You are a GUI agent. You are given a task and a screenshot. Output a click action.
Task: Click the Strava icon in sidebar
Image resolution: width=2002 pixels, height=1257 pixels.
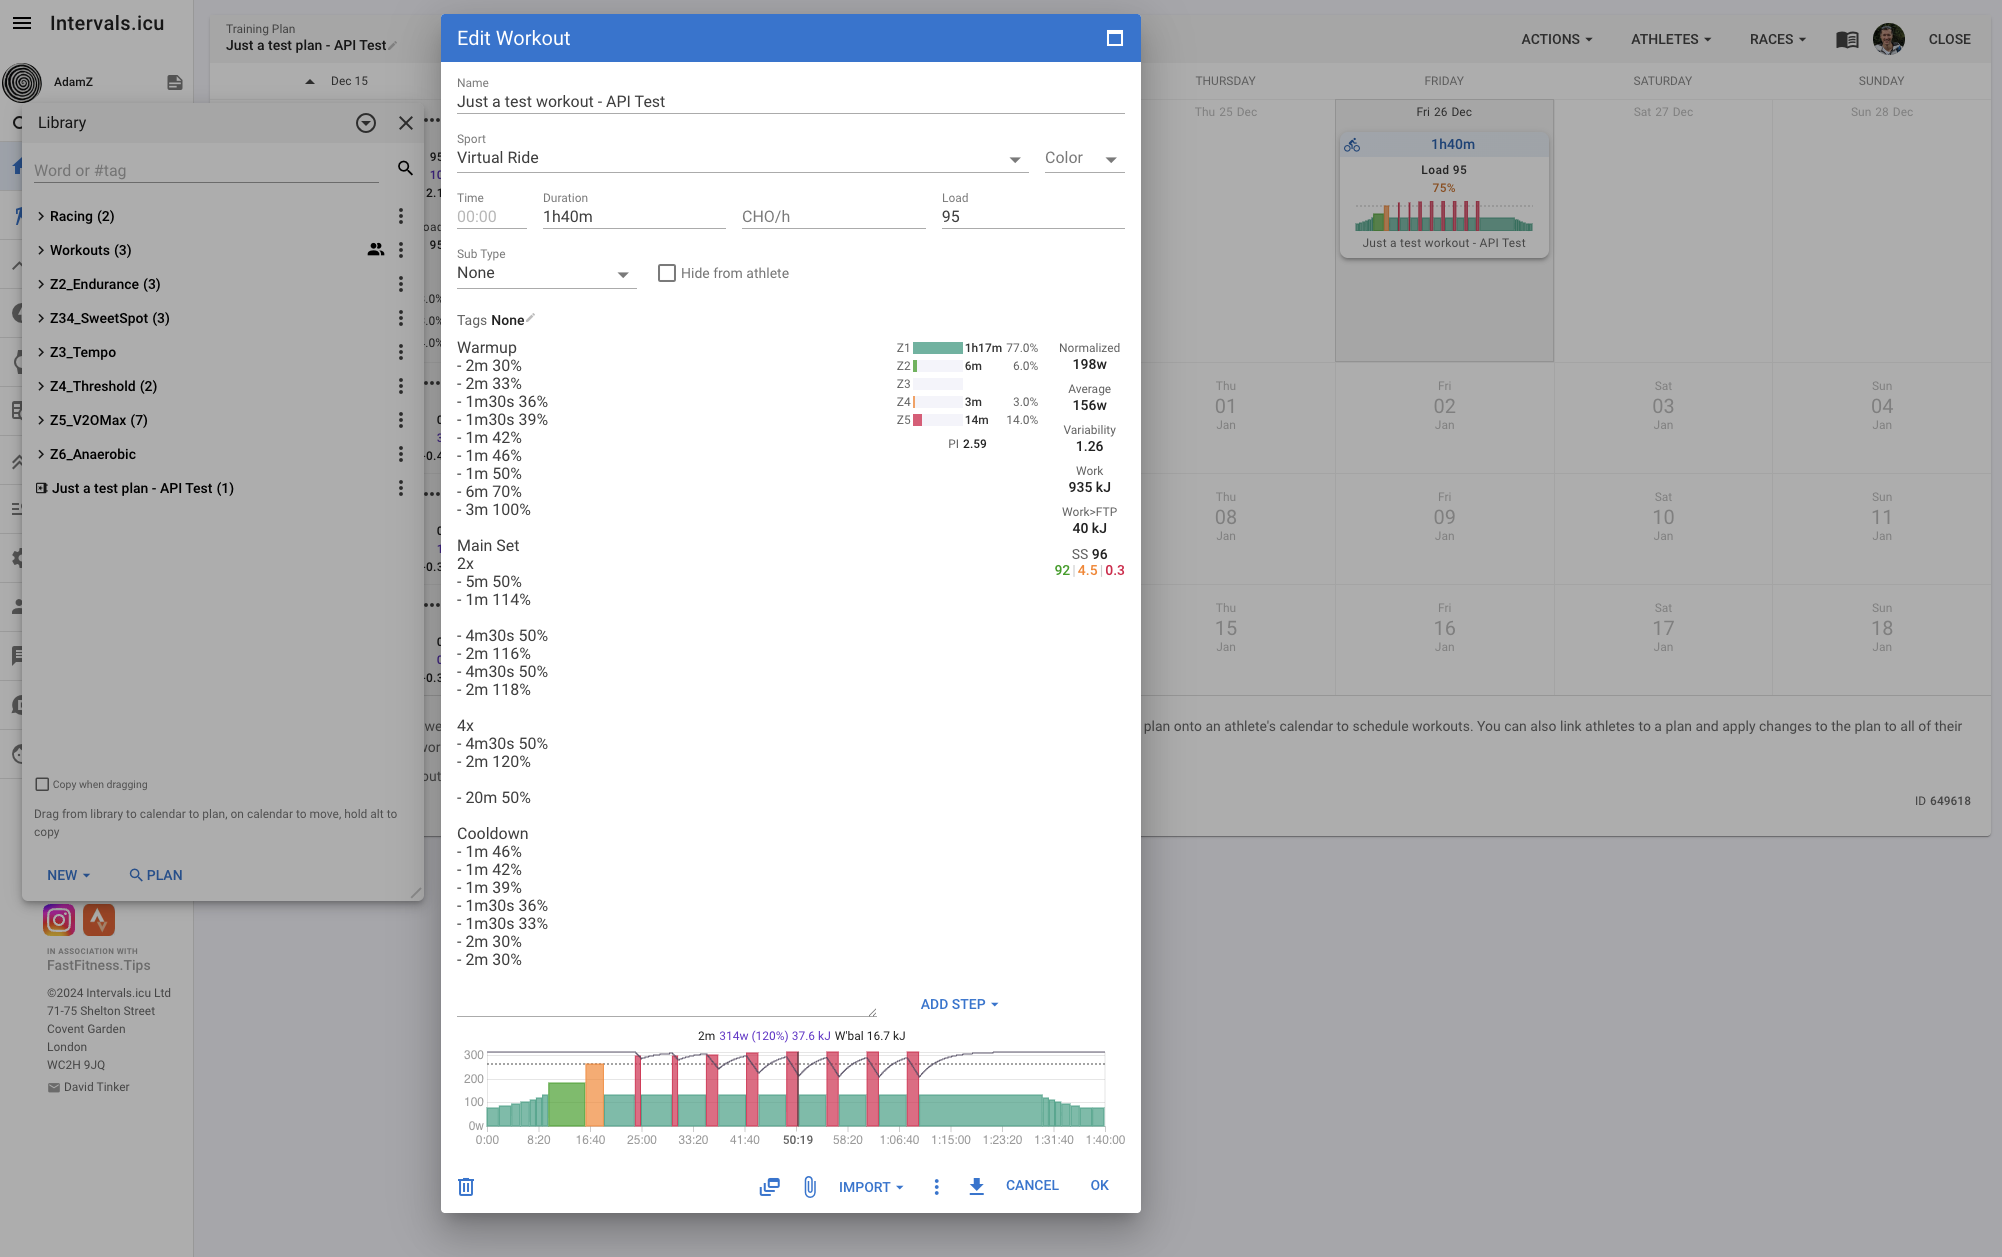(99, 919)
